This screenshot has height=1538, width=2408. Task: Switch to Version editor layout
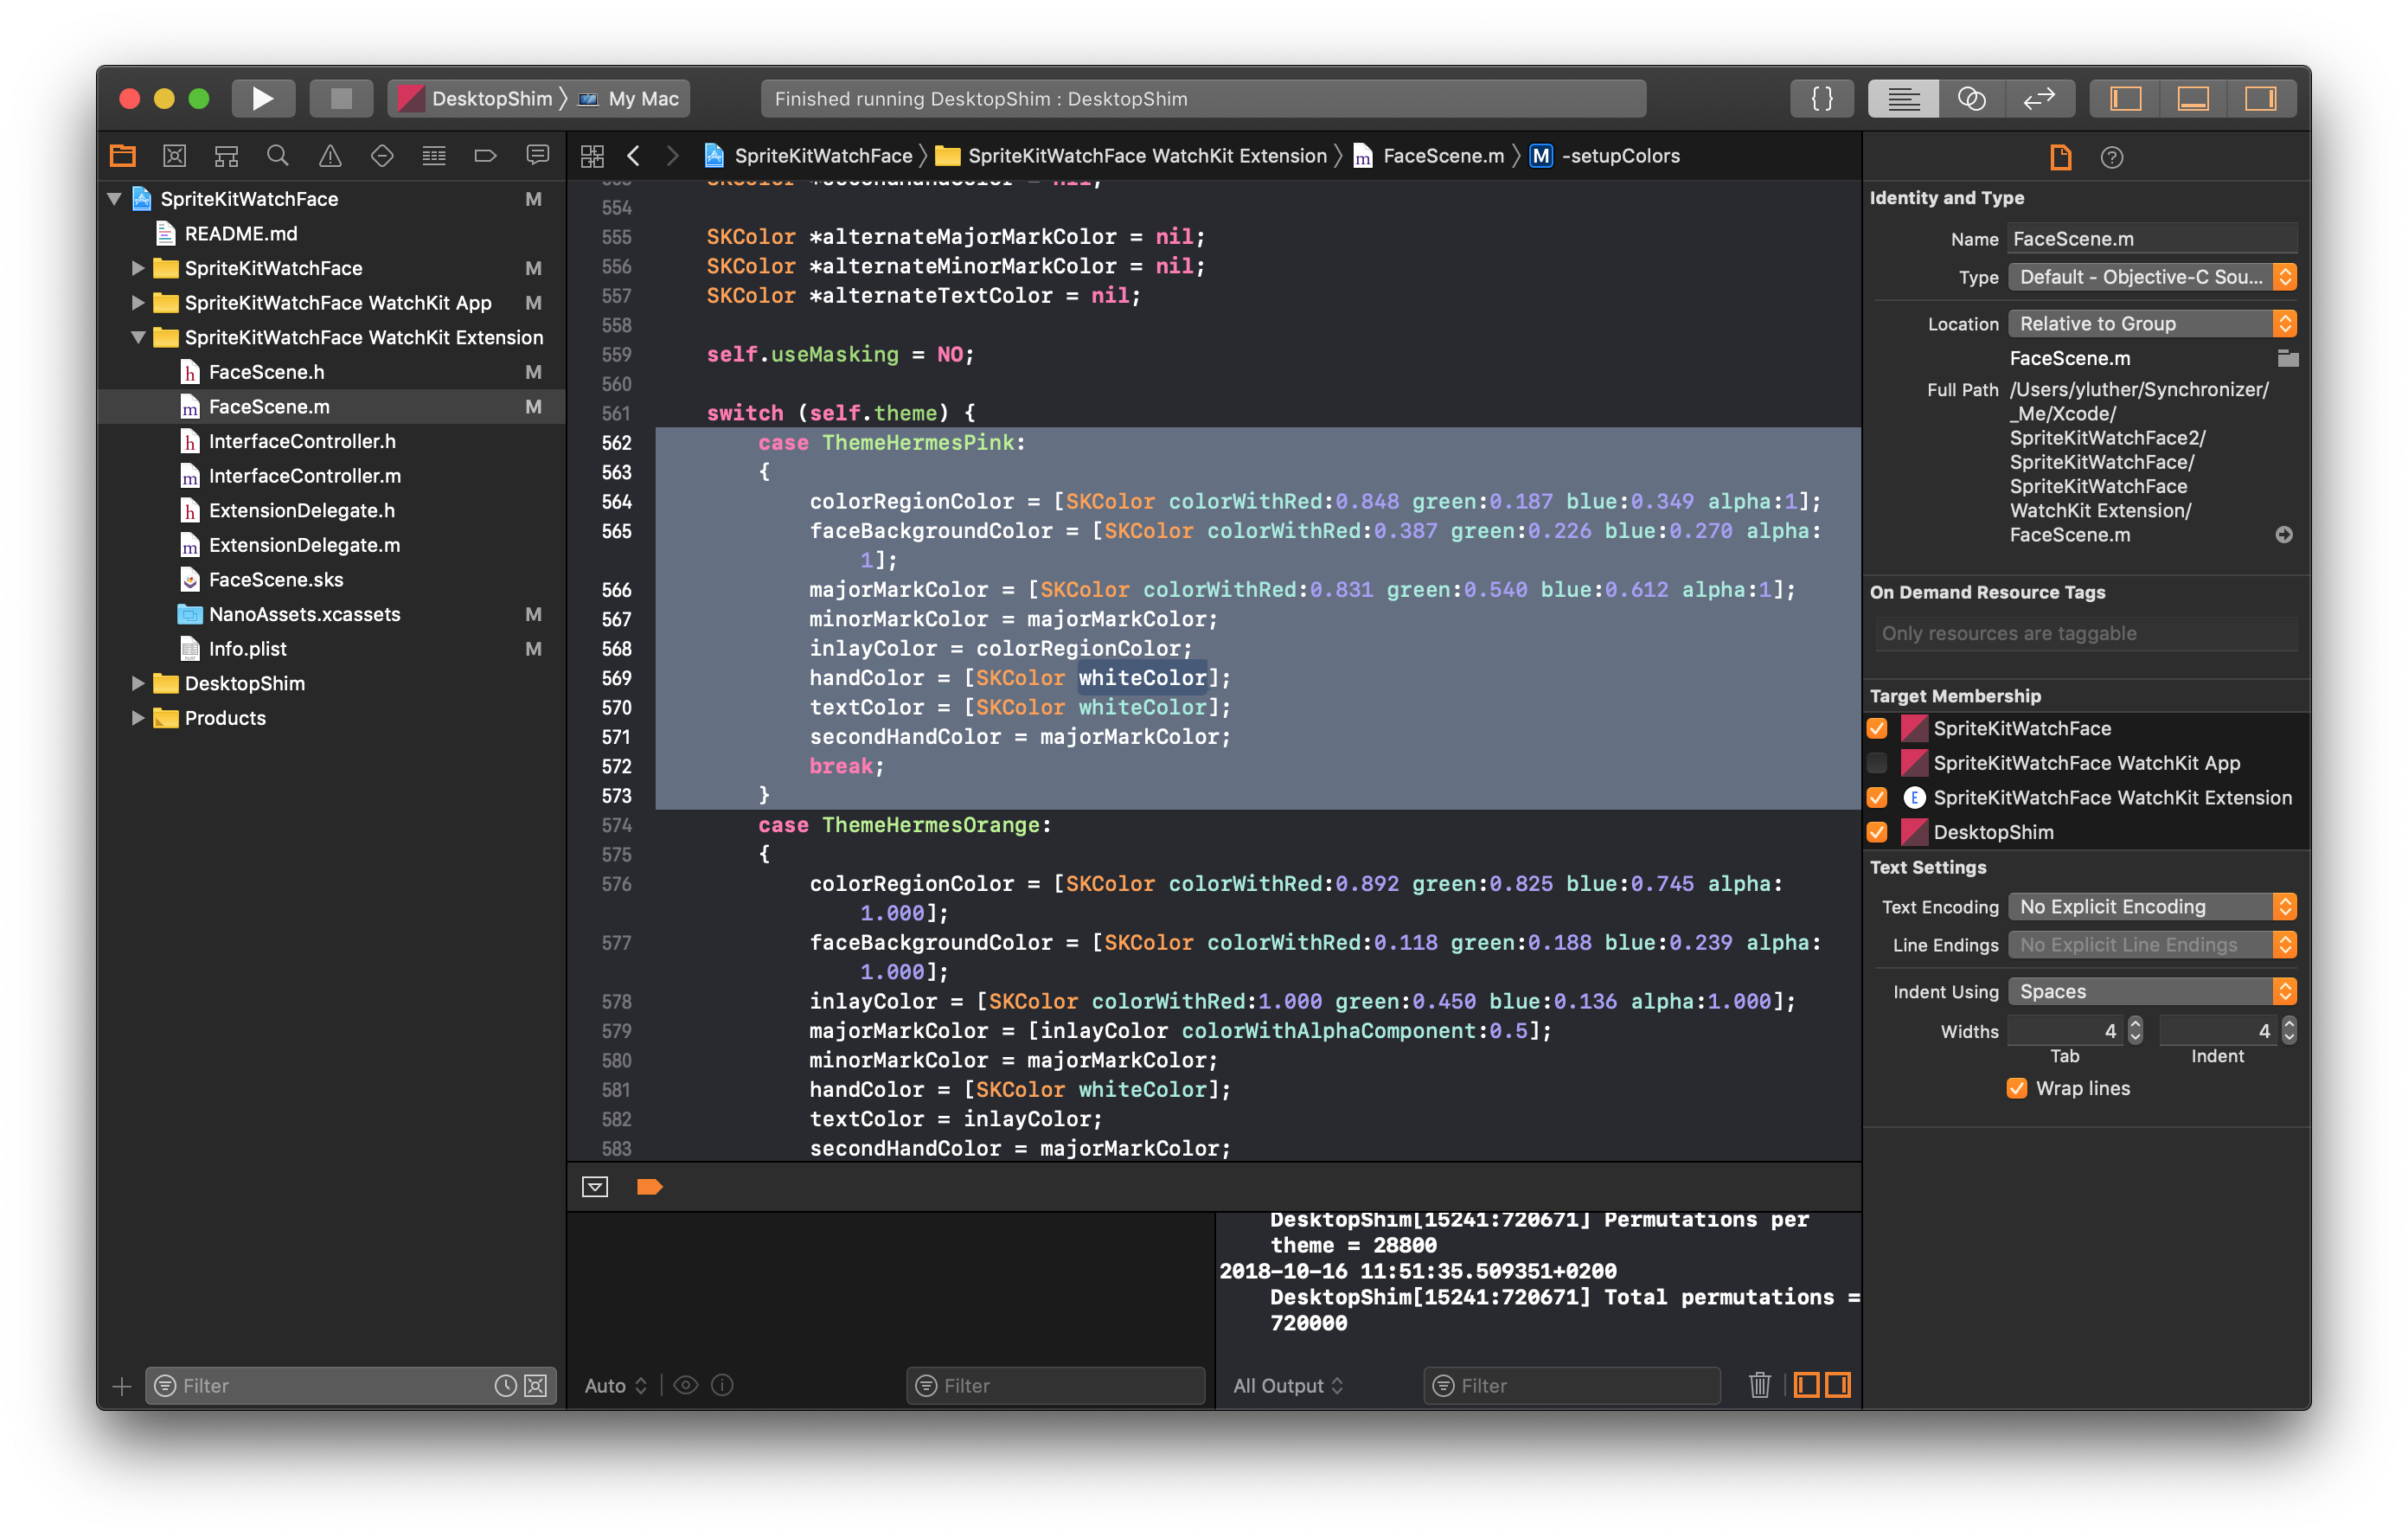tap(2039, 98)
